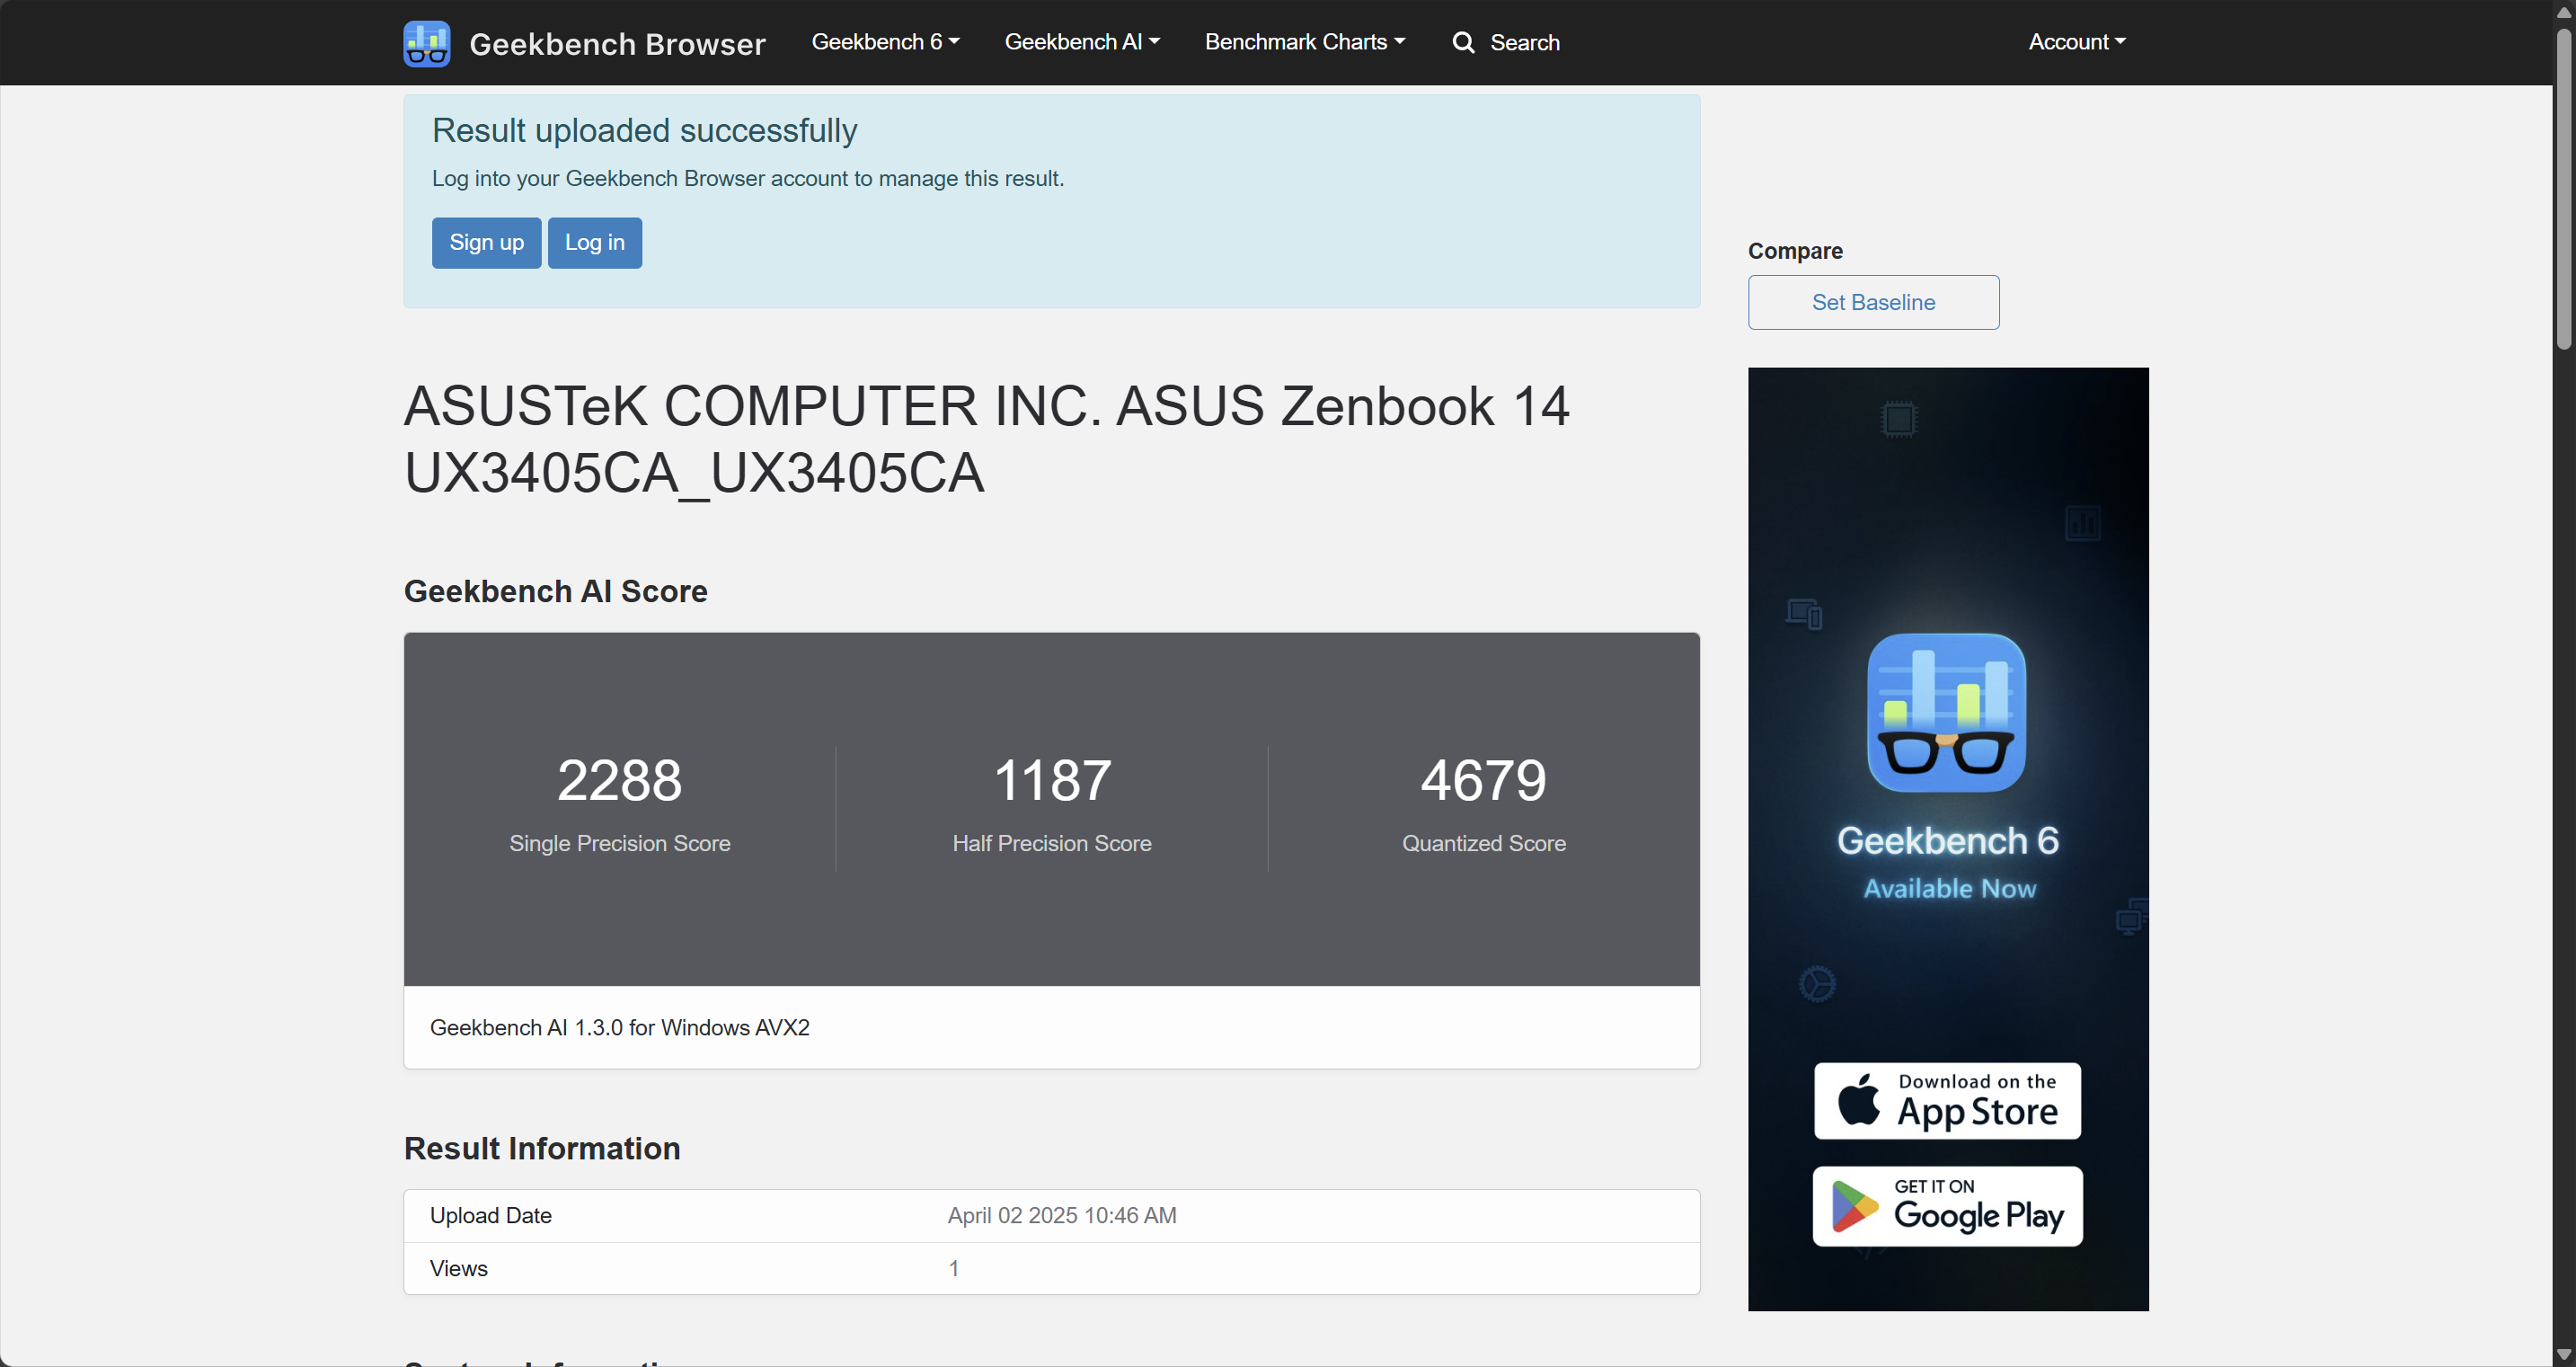
Task: Click the 1187 Half Precision Score value
Action: tap(1052, 780)
